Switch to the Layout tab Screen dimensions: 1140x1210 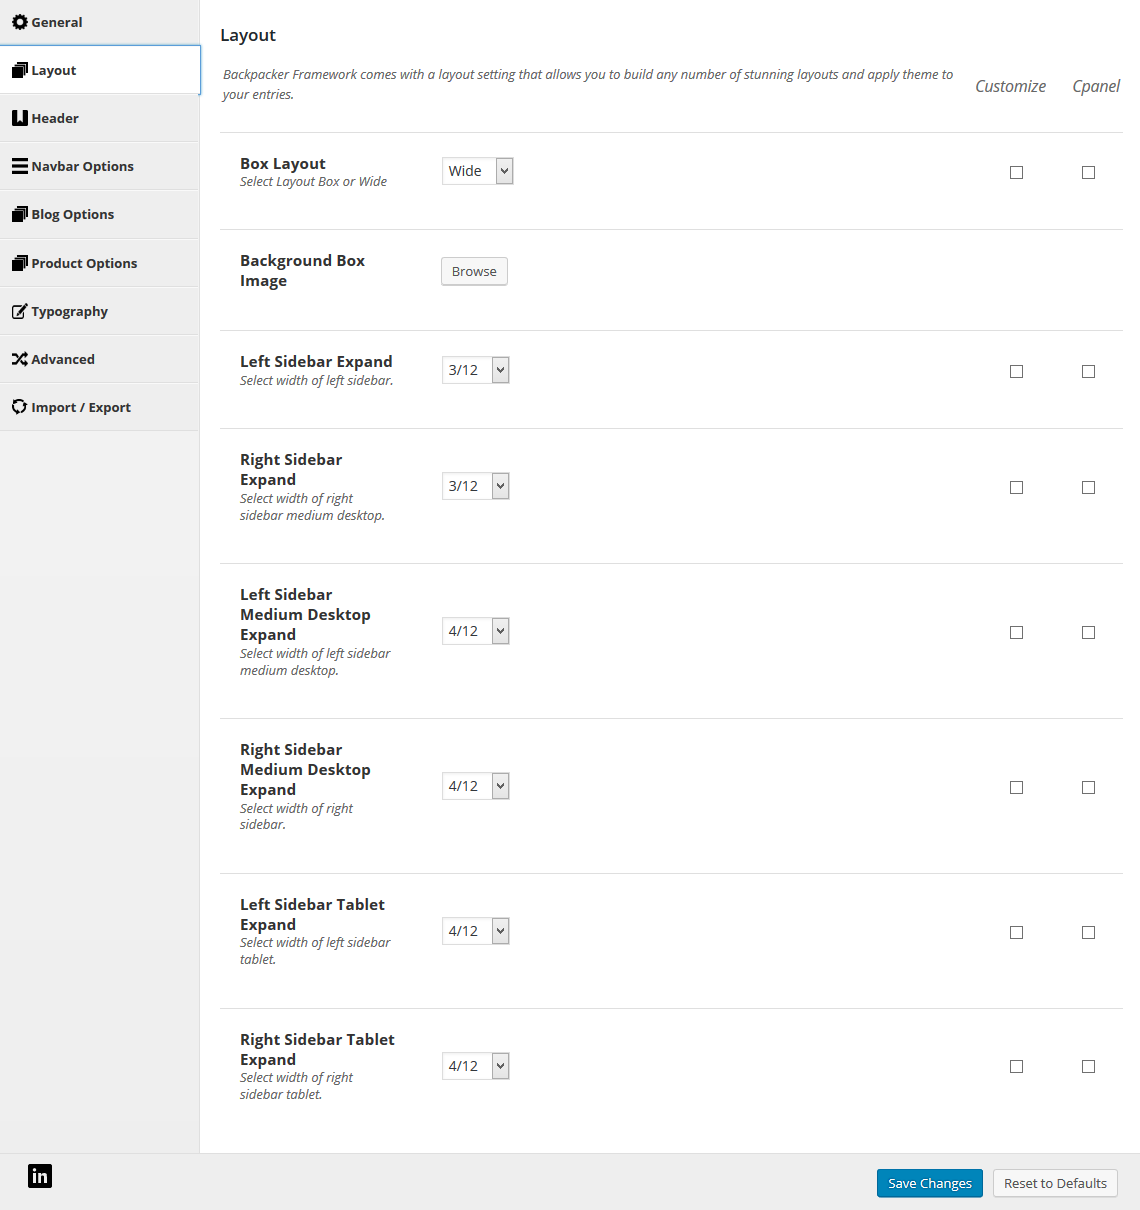pos(100,70)
